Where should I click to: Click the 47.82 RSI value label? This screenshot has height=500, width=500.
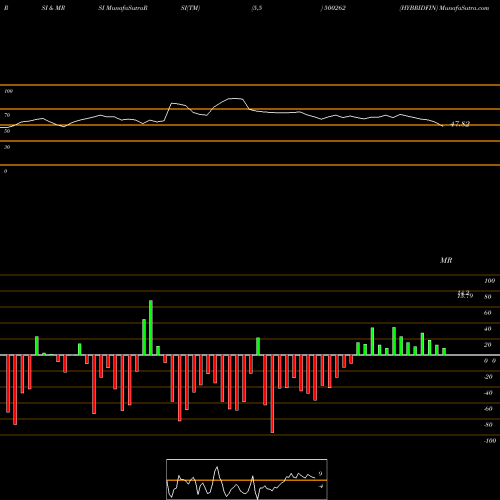click(x=460, y=124)
